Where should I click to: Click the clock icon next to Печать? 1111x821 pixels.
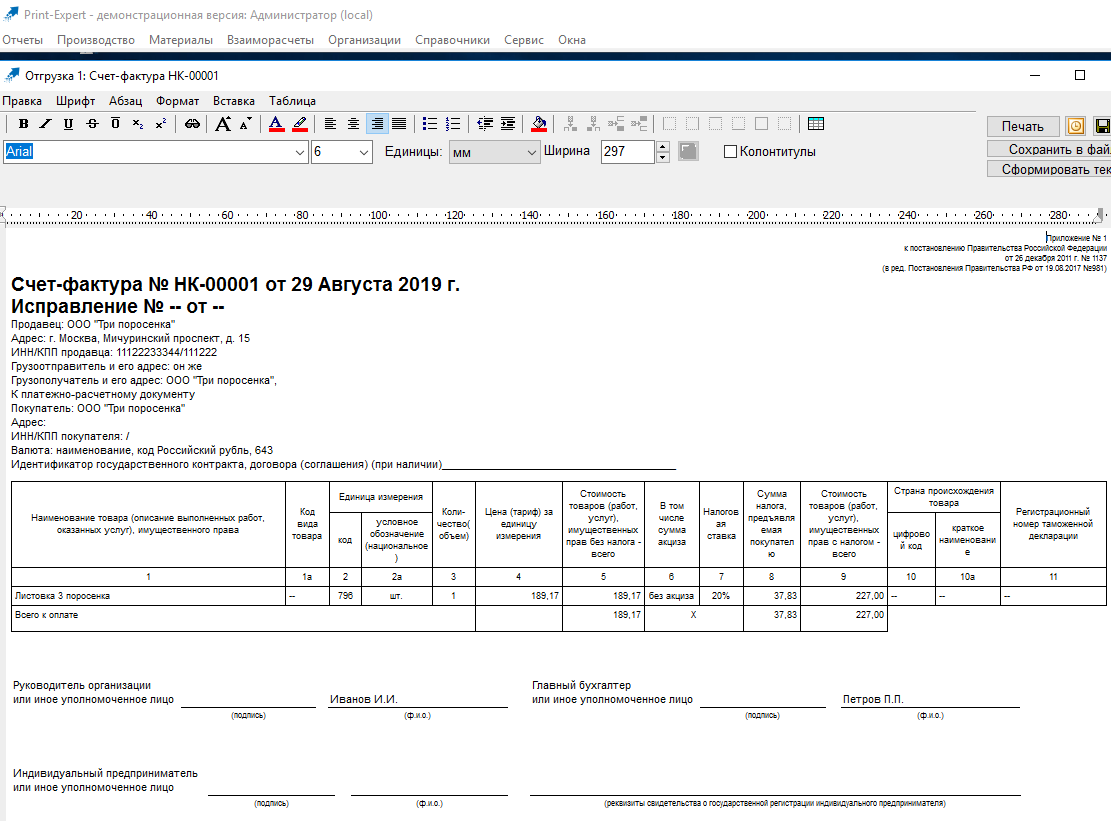[x=1076, y=126]
